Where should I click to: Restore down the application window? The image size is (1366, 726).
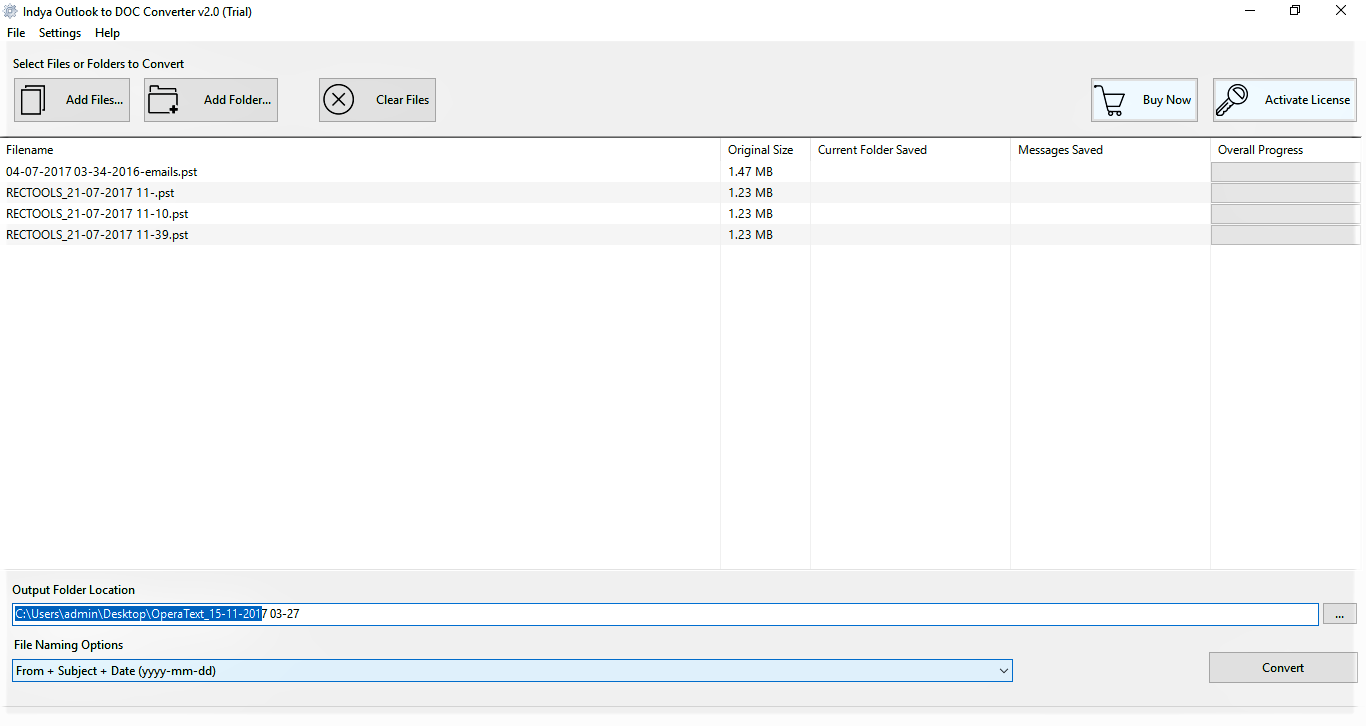point(1295,11)
